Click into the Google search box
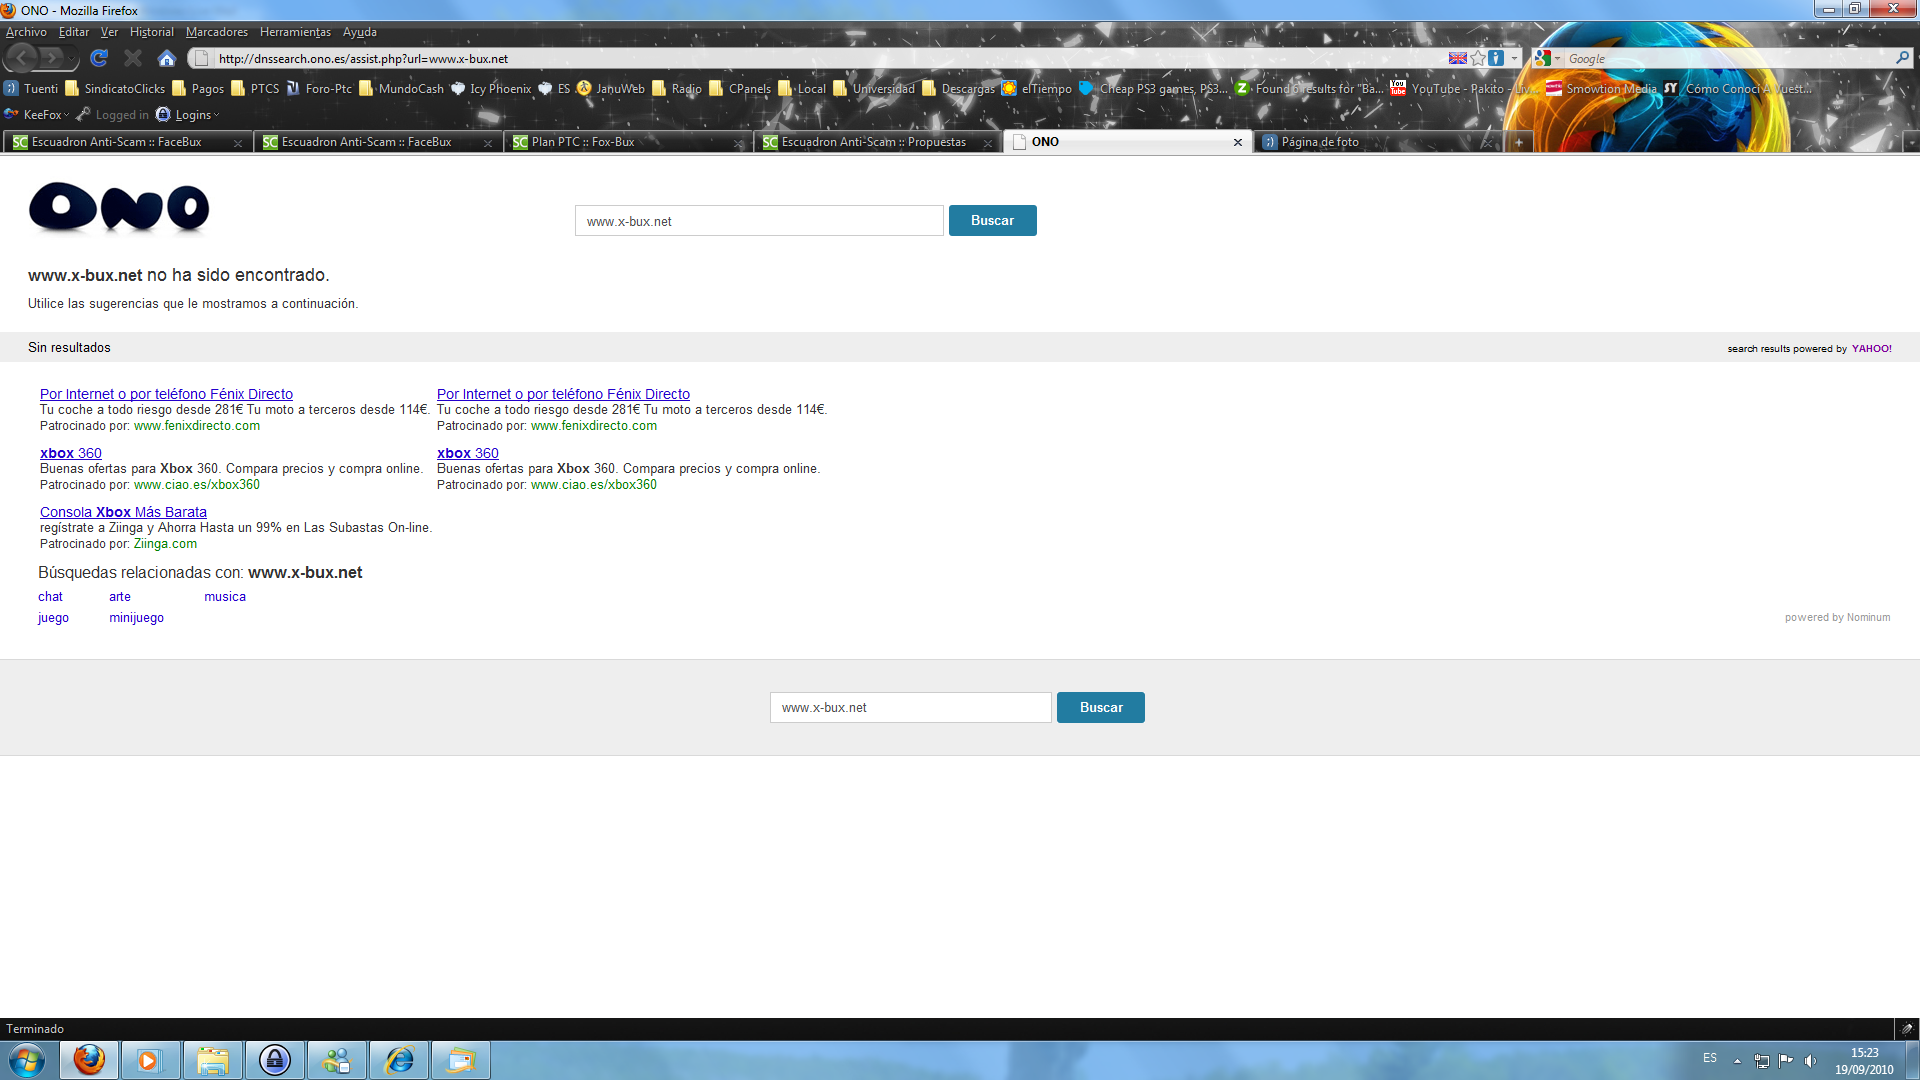The image size is (1920, 1080). pyautogui.click(x=1728, y=58)
